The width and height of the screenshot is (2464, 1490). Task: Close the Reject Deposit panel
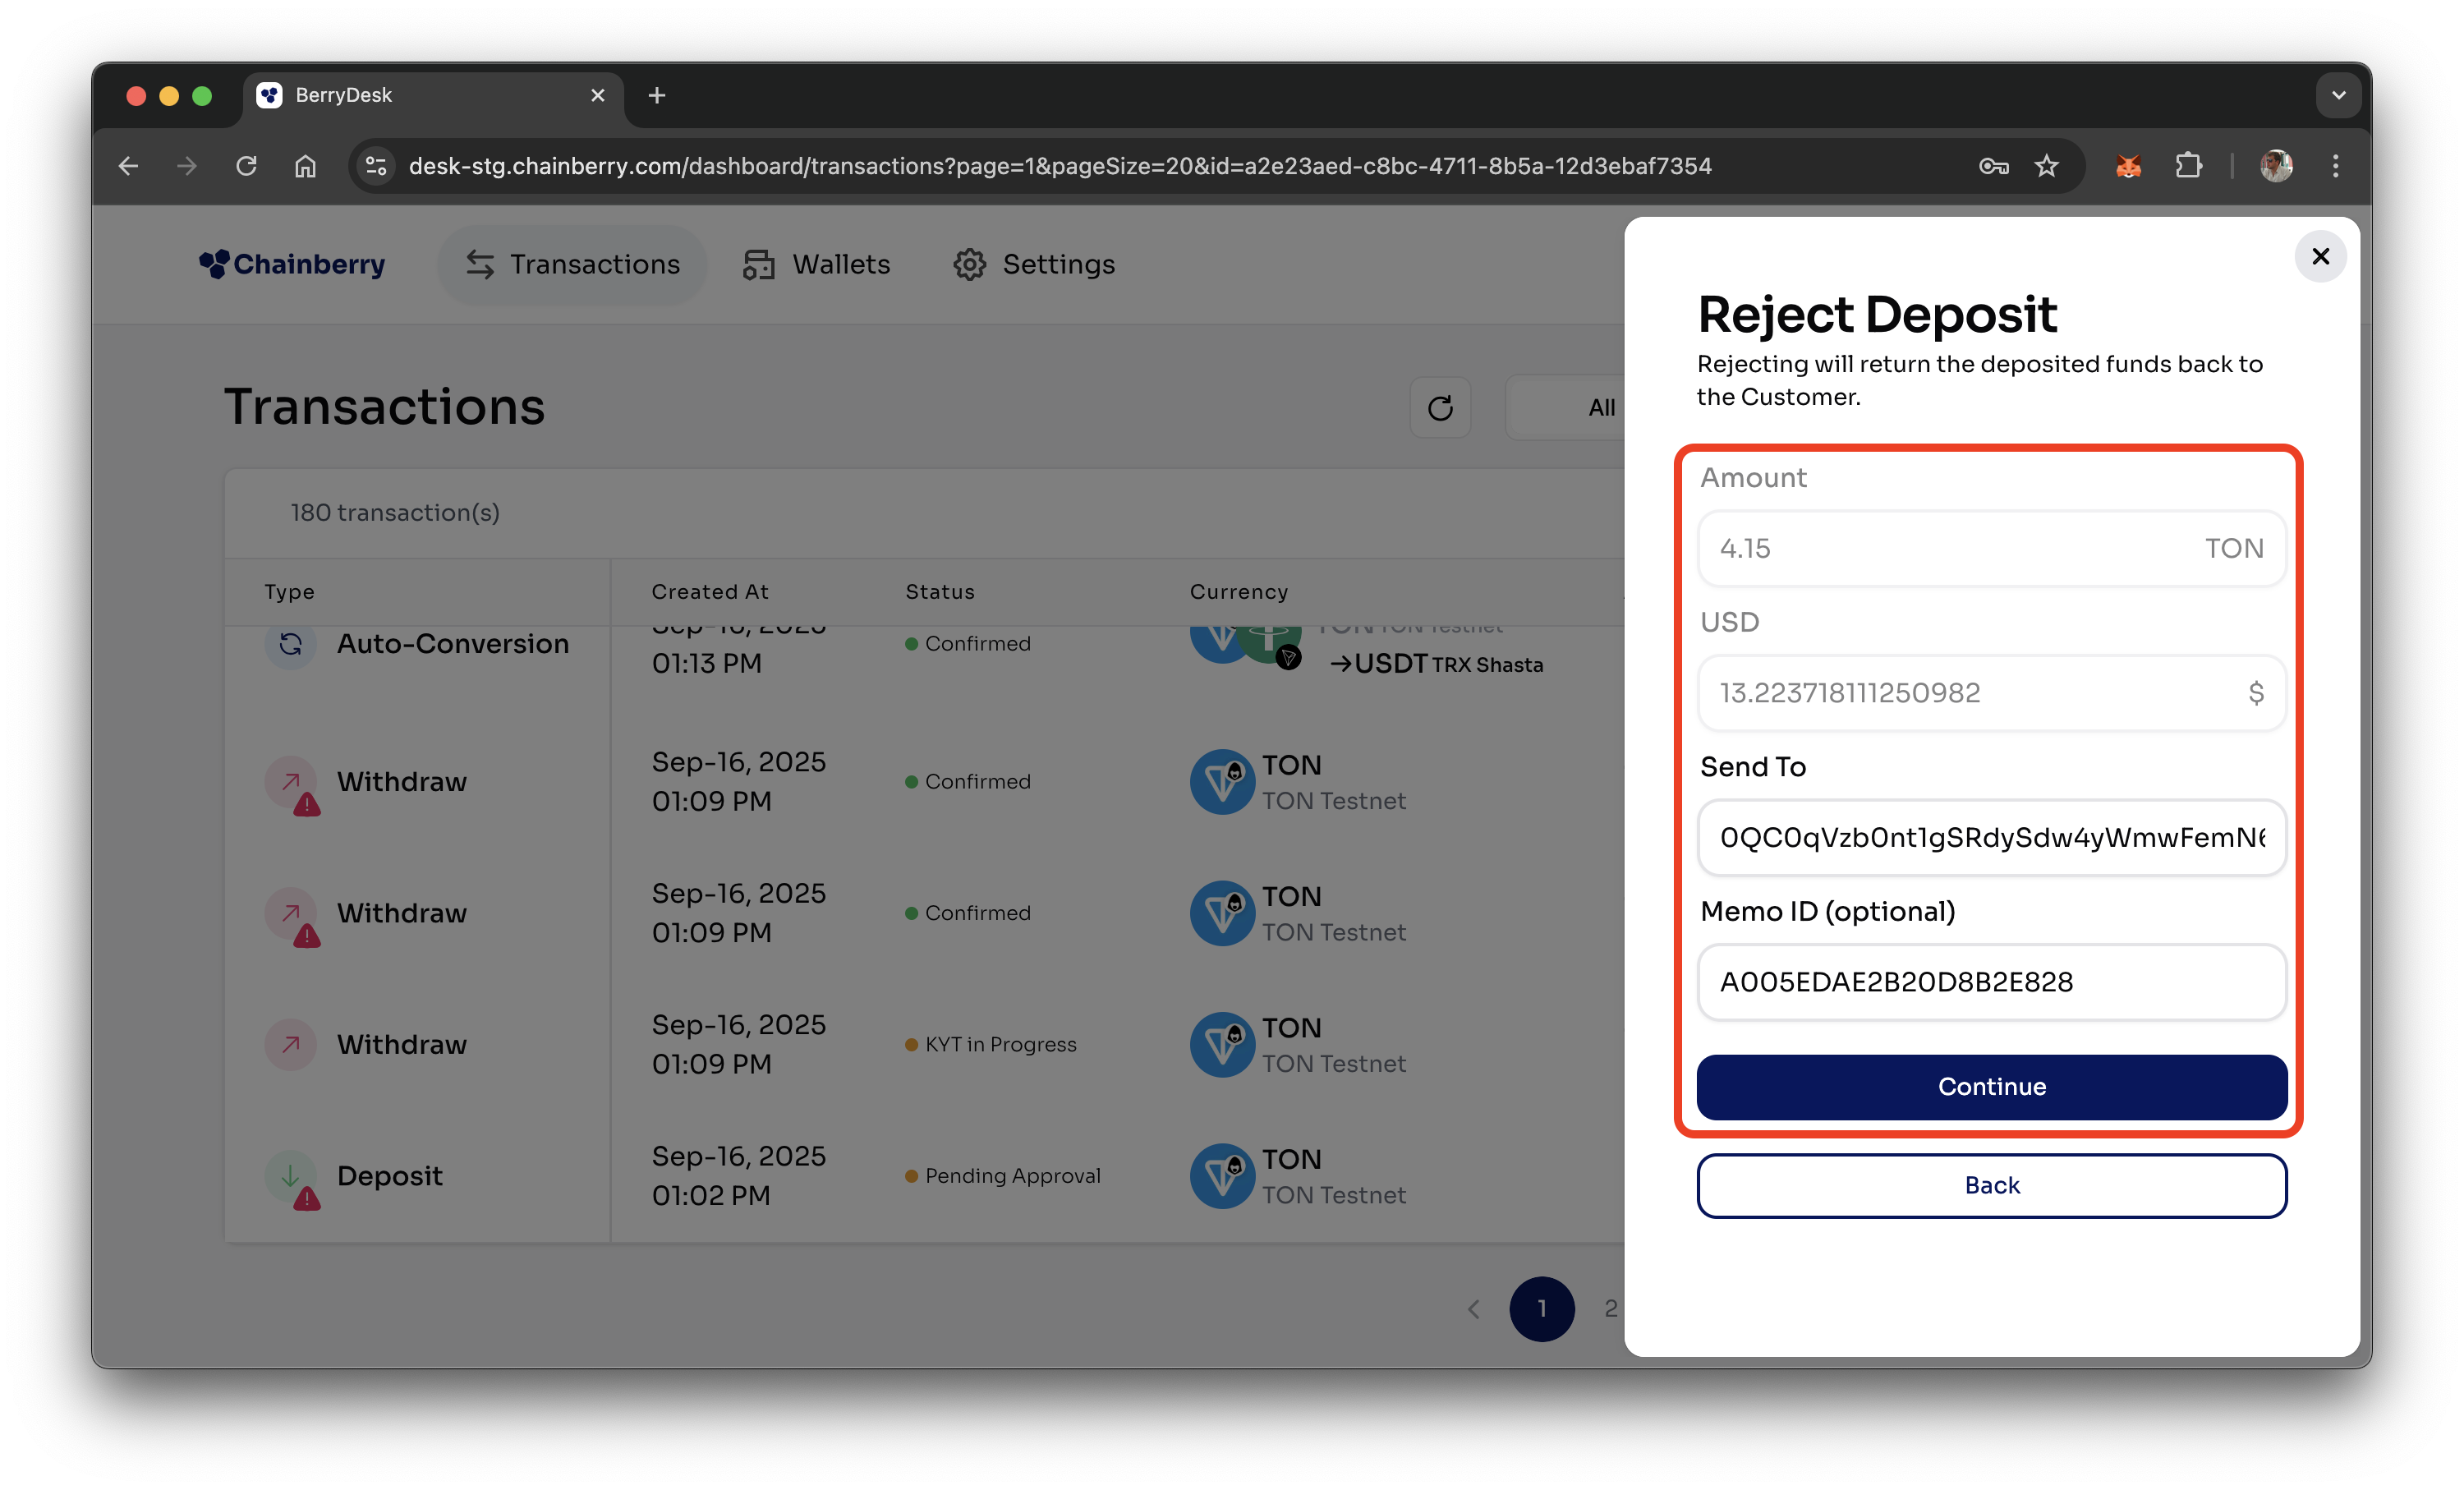pyautogui.click(x=2320, y=257)
